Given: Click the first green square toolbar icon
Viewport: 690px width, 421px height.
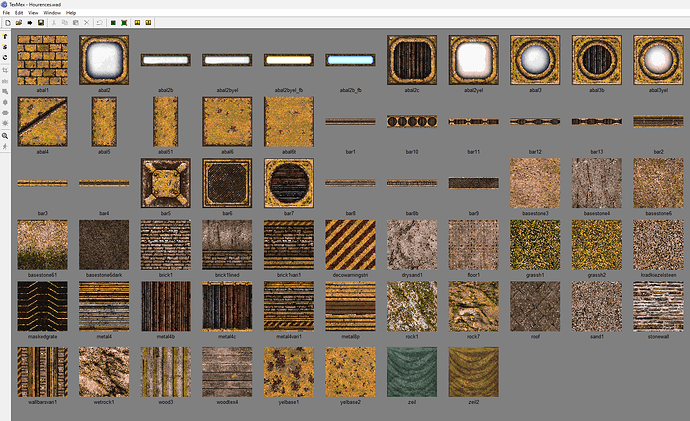Looking at the screenshot, I should coord(113,22).
